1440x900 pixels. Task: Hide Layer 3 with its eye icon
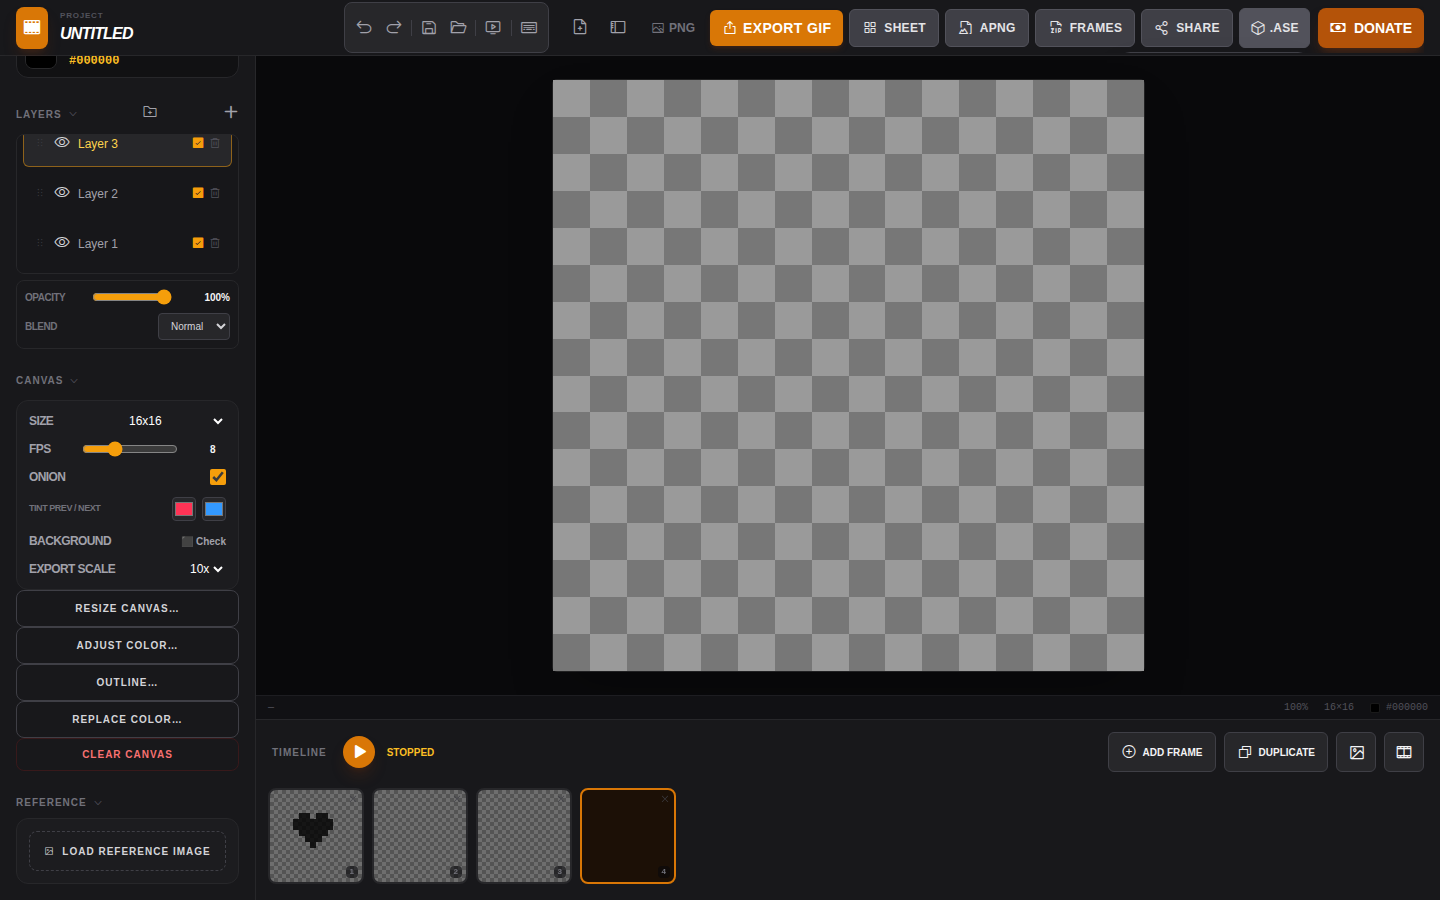click(x=62, y=143)
